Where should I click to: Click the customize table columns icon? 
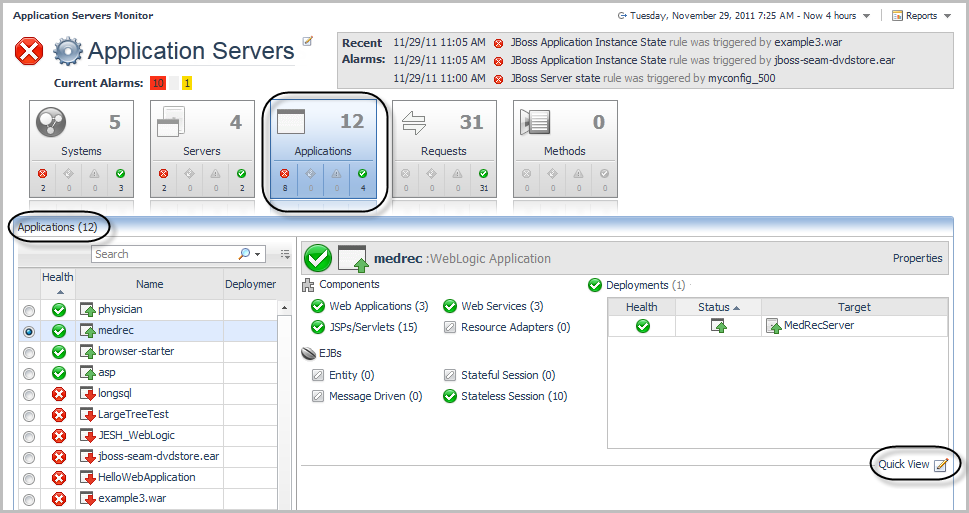pyautogui.click(x=285, y=254)
